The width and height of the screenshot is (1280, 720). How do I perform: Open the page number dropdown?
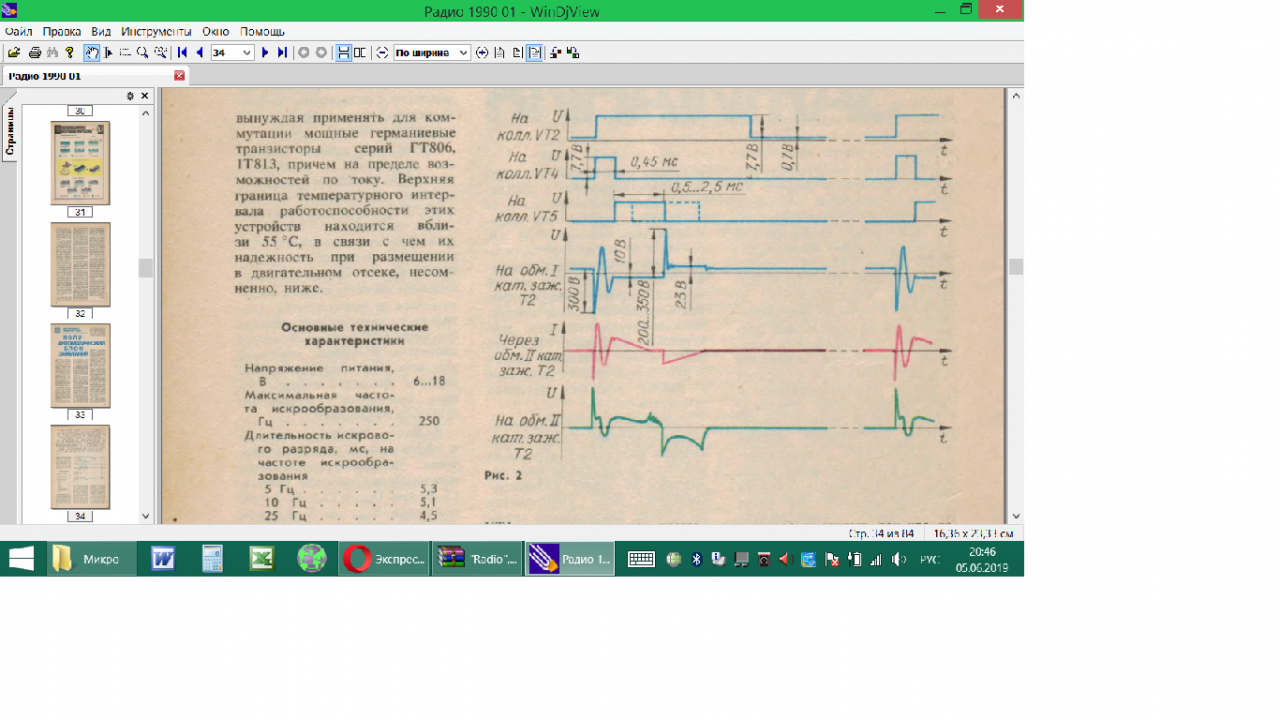point(246,53)
